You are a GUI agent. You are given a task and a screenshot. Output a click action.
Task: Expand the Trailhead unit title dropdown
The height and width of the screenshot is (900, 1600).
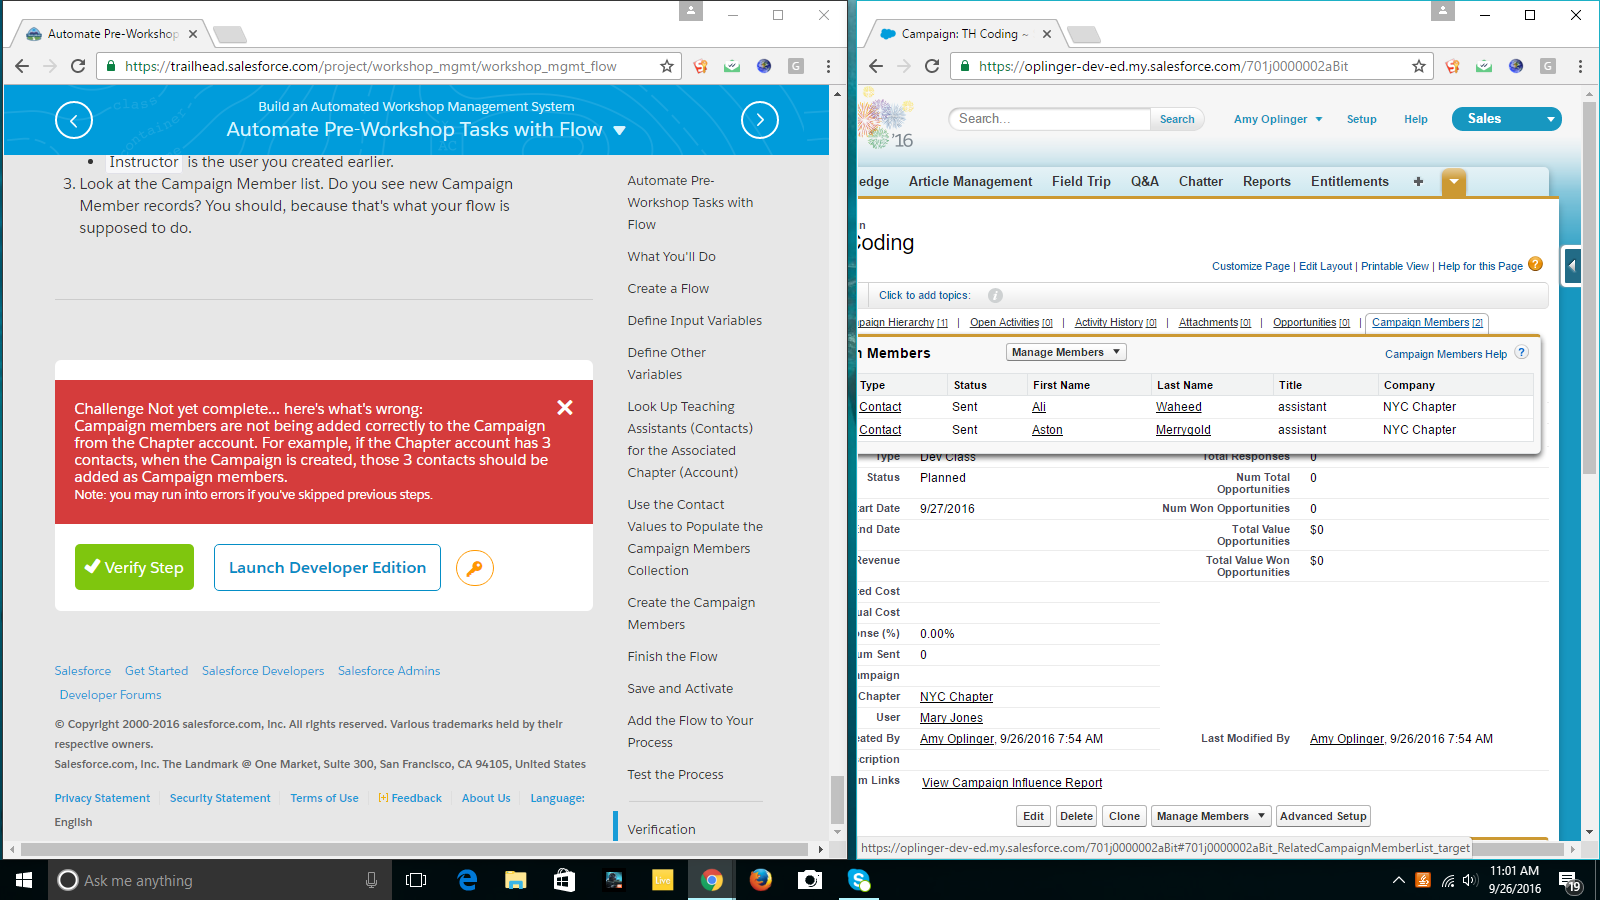click(620, 131)
